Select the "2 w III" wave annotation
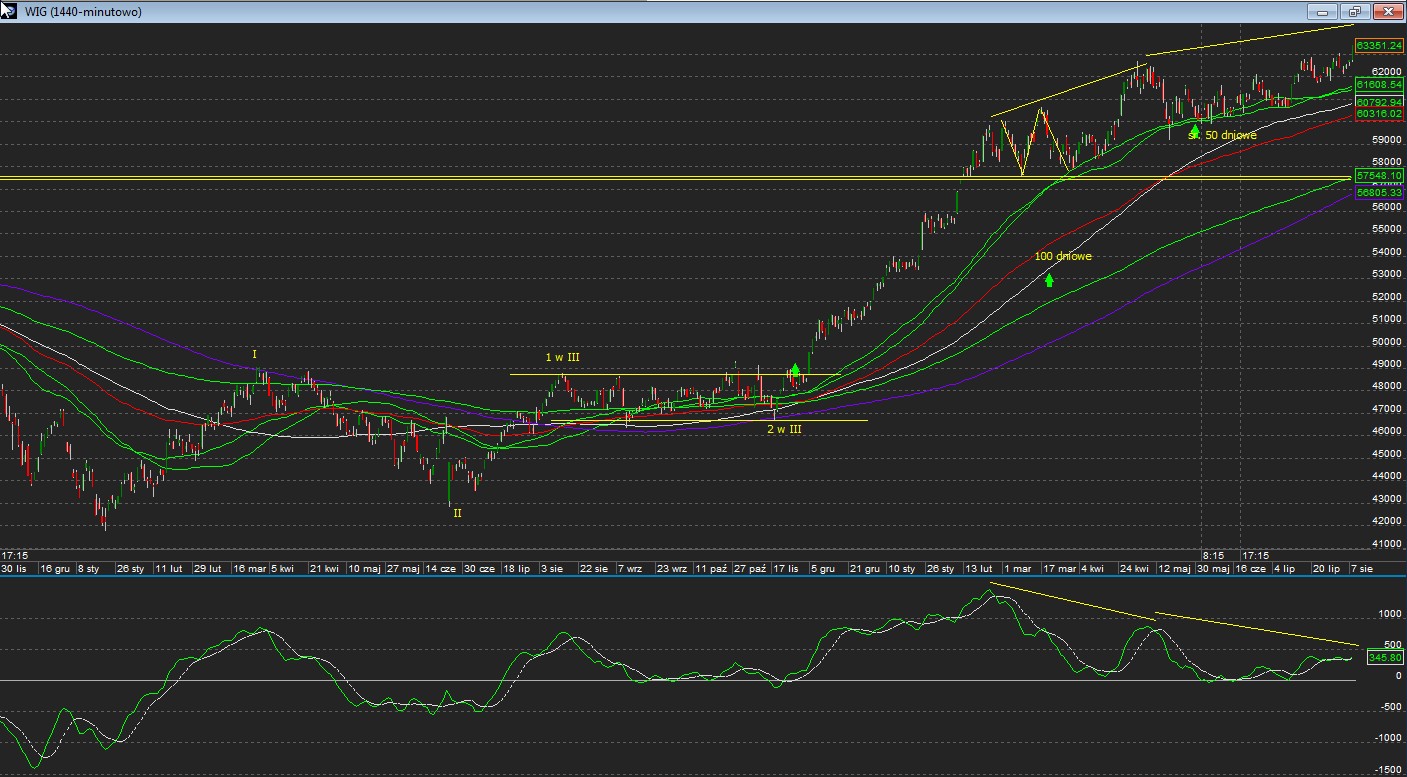The height and width of the screenshot is (777, 1407). click(x=784, y=429)
